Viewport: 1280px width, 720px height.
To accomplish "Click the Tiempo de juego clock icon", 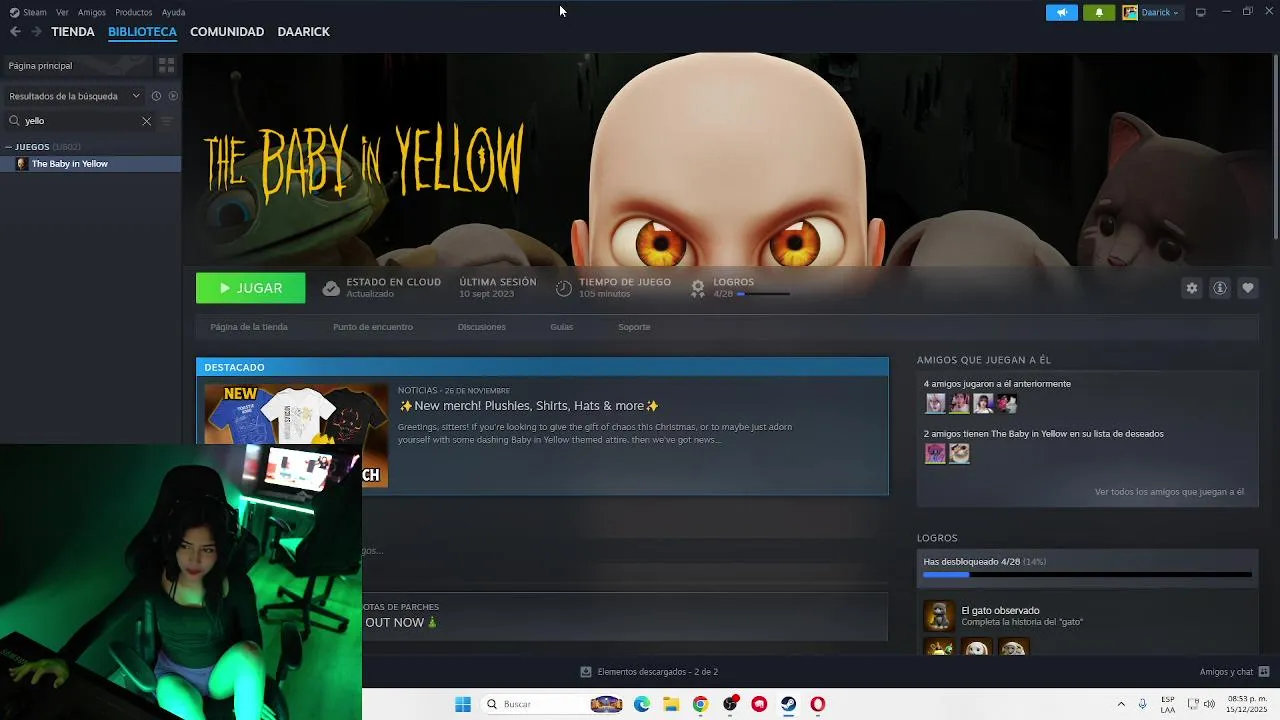I will (x=564, y=288).
